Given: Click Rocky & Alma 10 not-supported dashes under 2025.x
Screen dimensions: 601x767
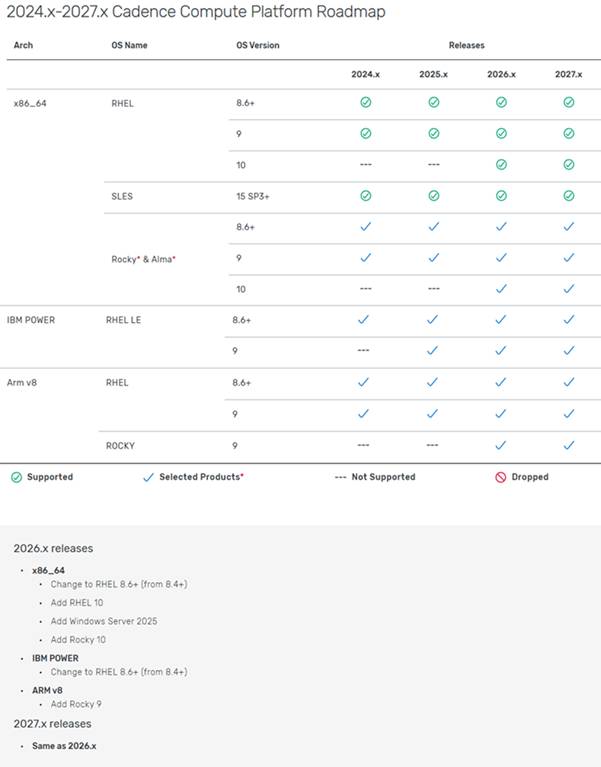Looking at the screenshot, I should [x=434, y=289].
